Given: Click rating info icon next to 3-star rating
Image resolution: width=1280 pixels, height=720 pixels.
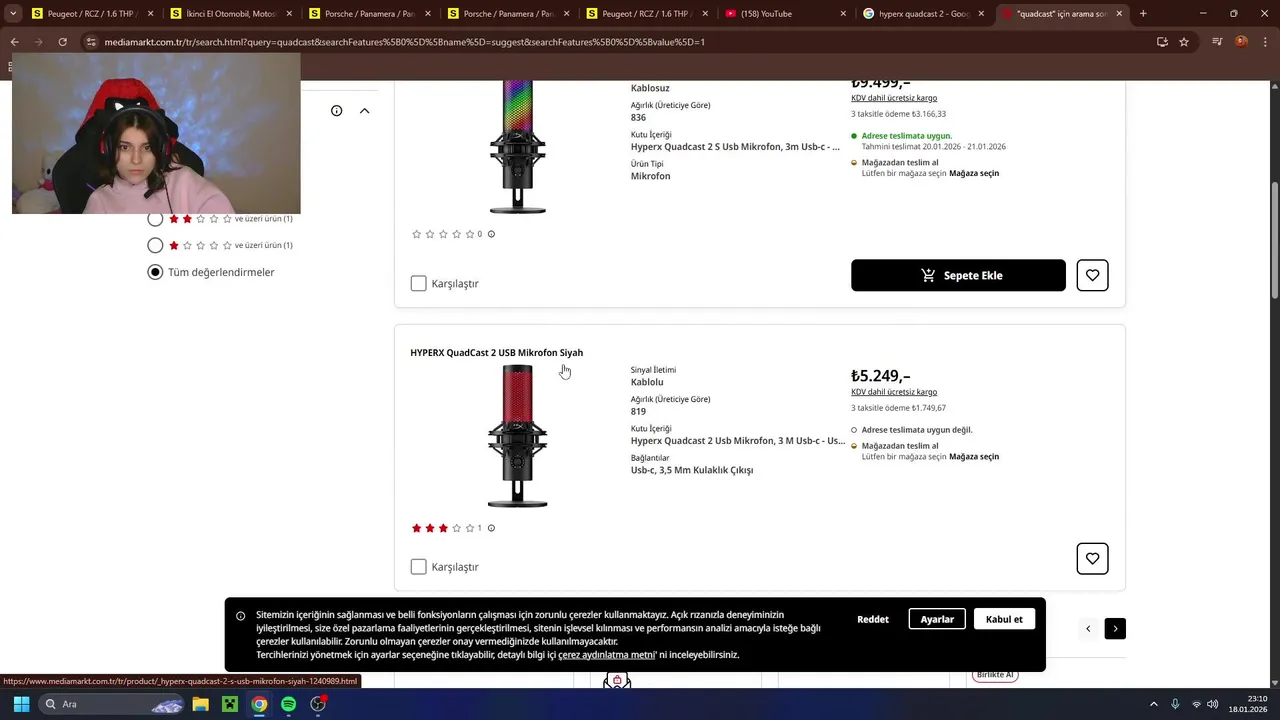Looking at the screenshot, I should click(x=491, y=528).
